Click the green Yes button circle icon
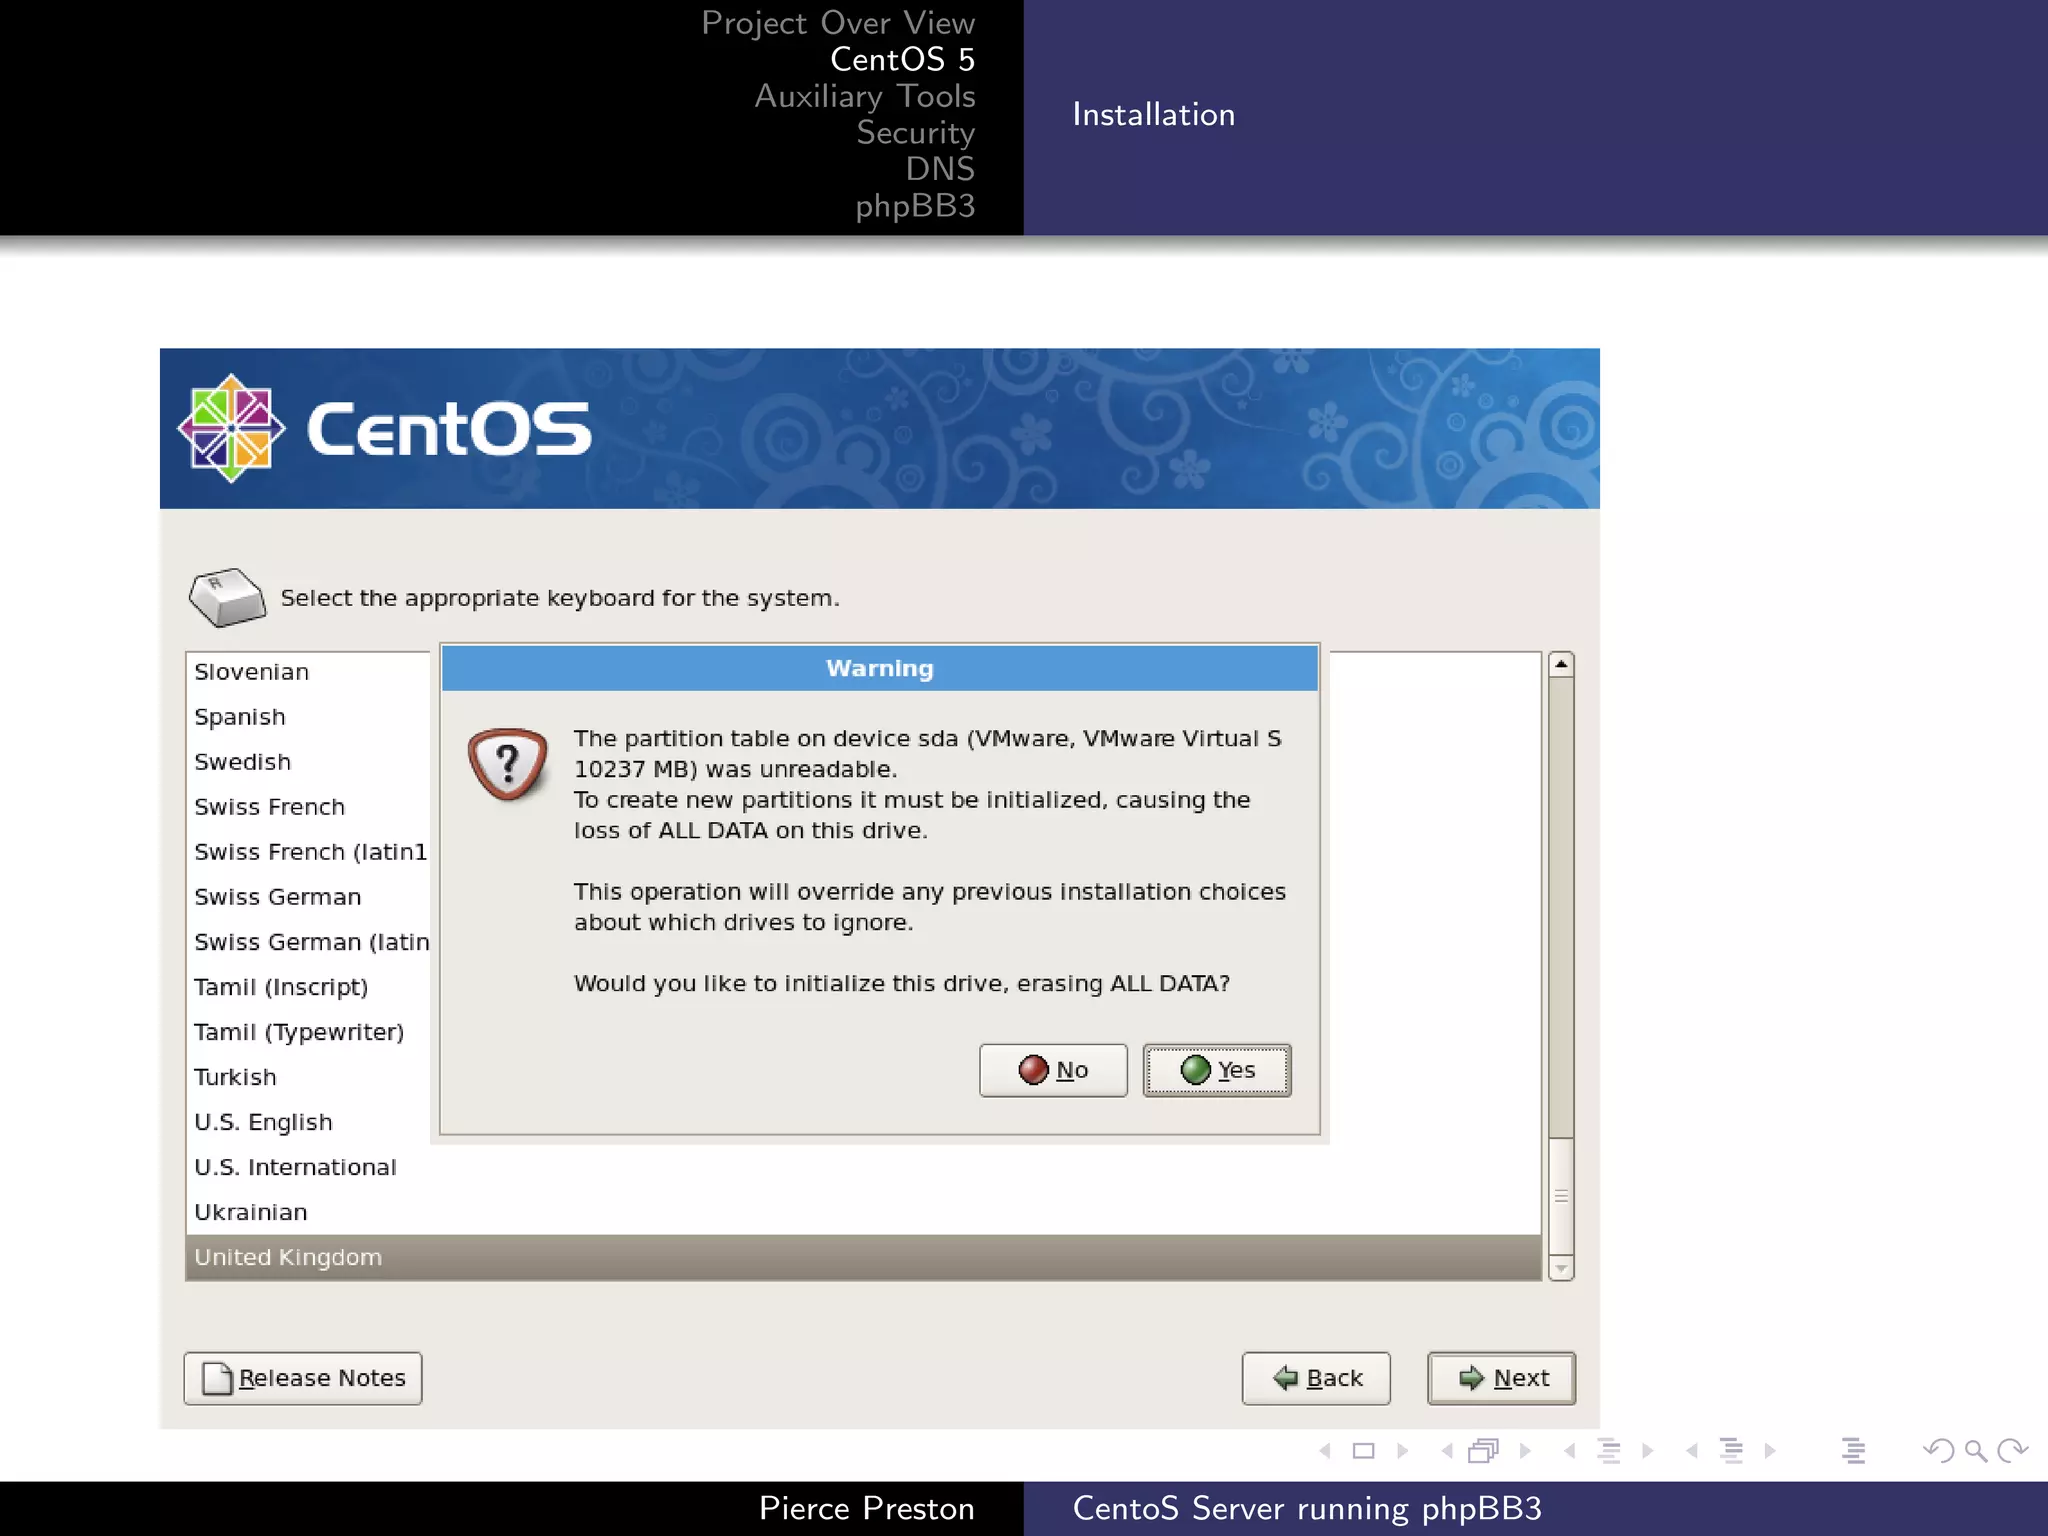Image resolution: width=2048 pixels, height=1536 pixels. (x=1195, y=1070)
